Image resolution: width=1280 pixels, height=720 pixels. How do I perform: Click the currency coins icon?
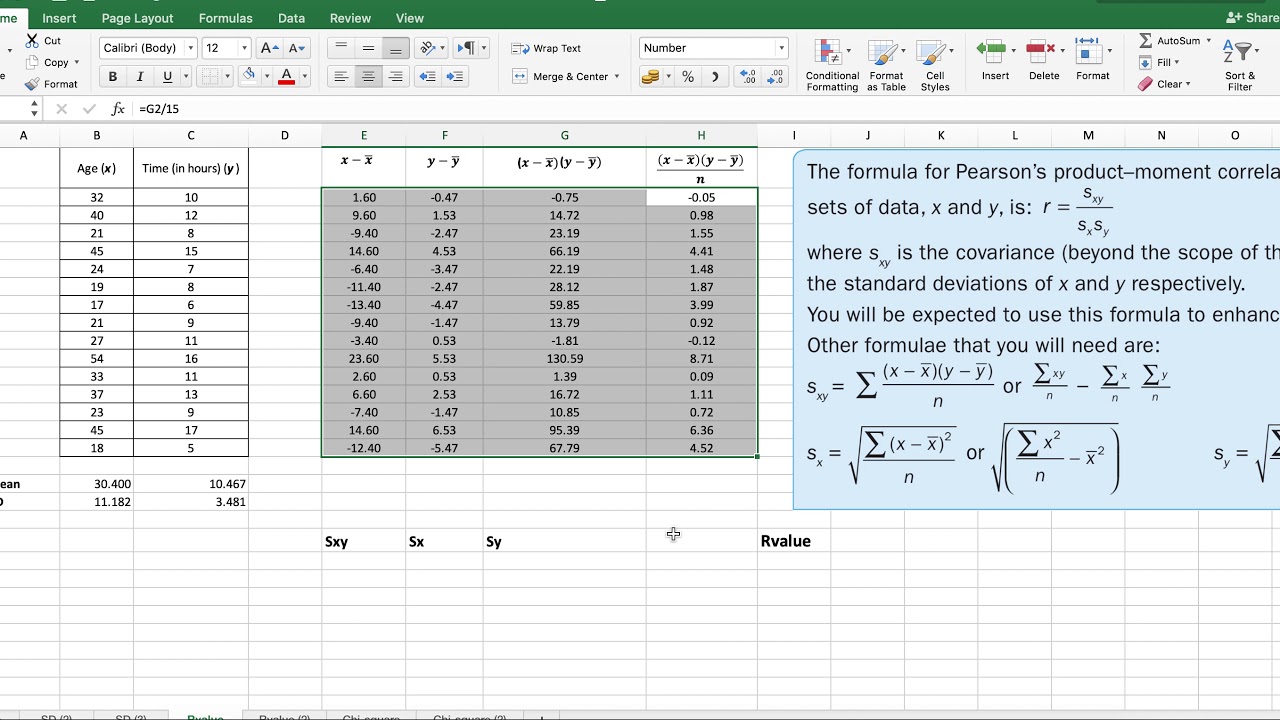[x=650, y=77]
